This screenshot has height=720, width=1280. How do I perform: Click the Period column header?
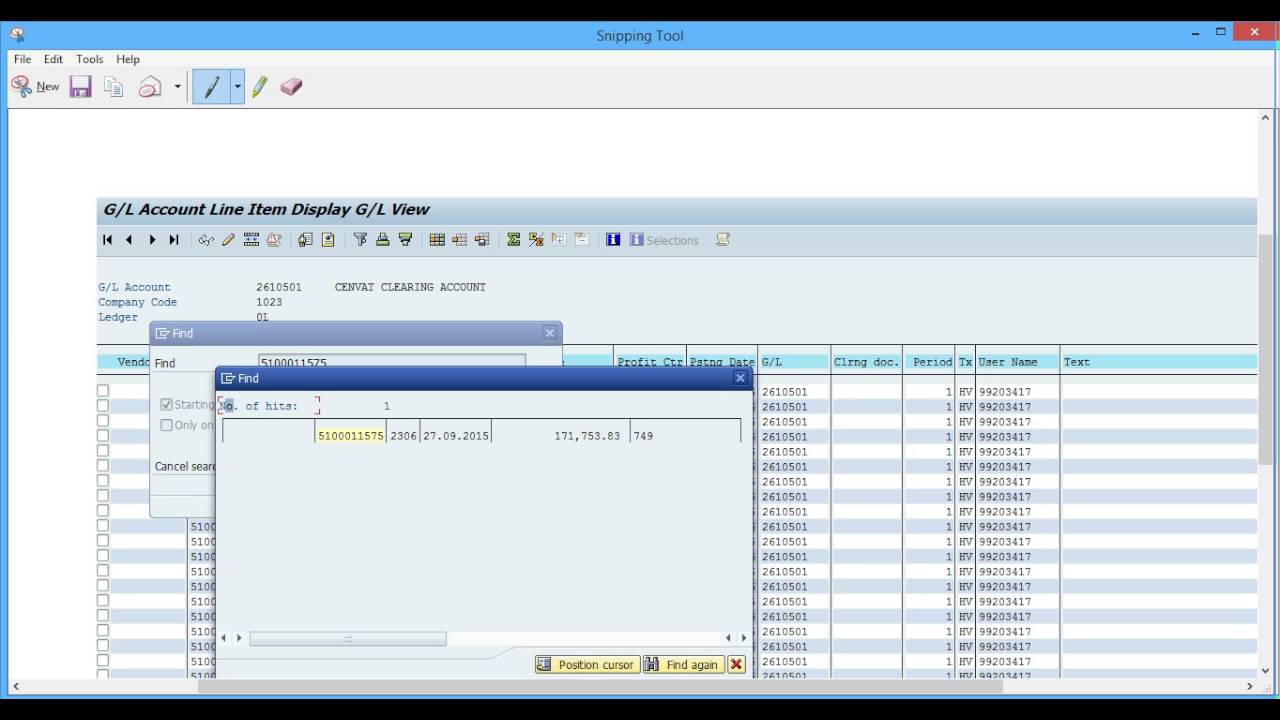coord(932,362)
